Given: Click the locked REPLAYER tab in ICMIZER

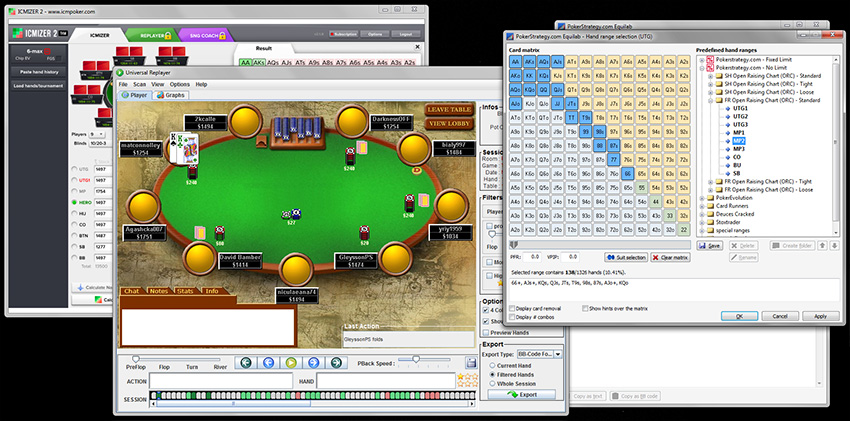Looking at the screenshot, I should [152, 36].
